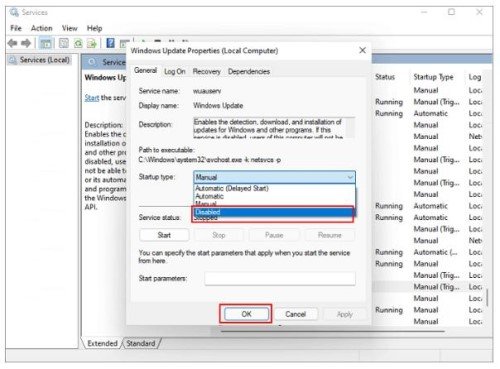The image size is (500, 369).
Task: Click the Back arrow in Services toolbar
Action: pos(12,43)
